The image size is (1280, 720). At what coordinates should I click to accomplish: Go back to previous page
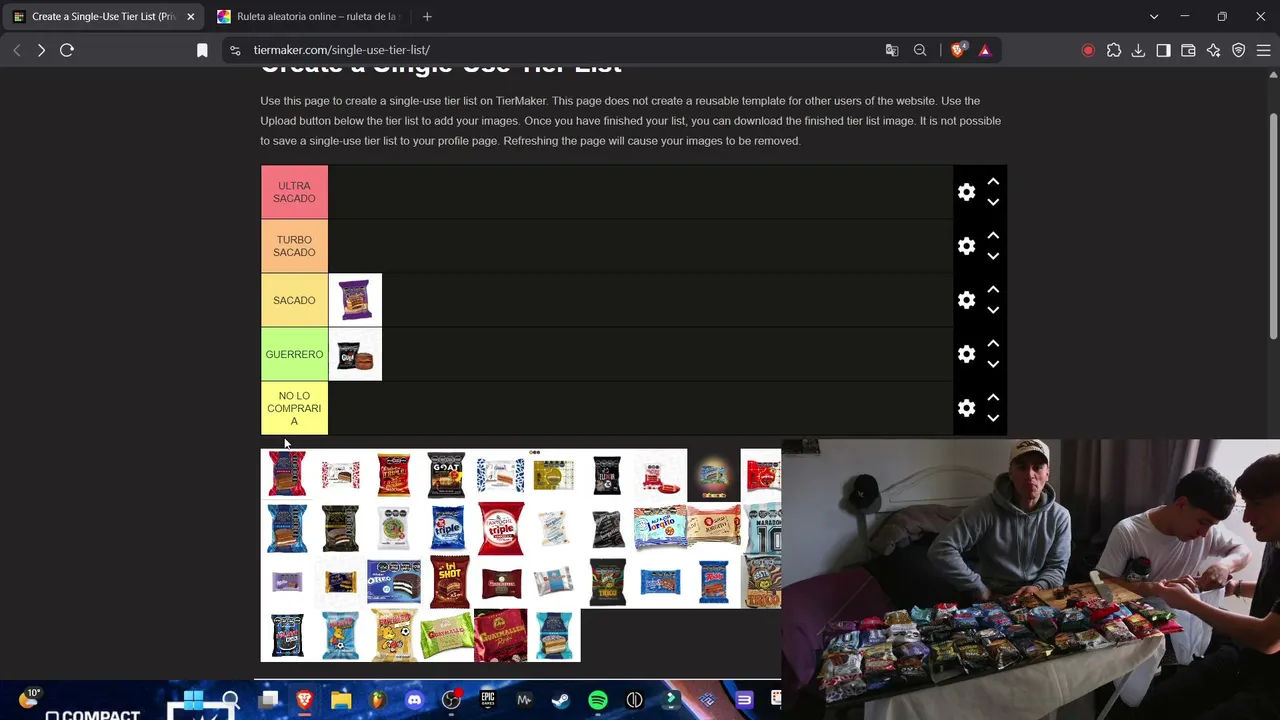(17, 50)
